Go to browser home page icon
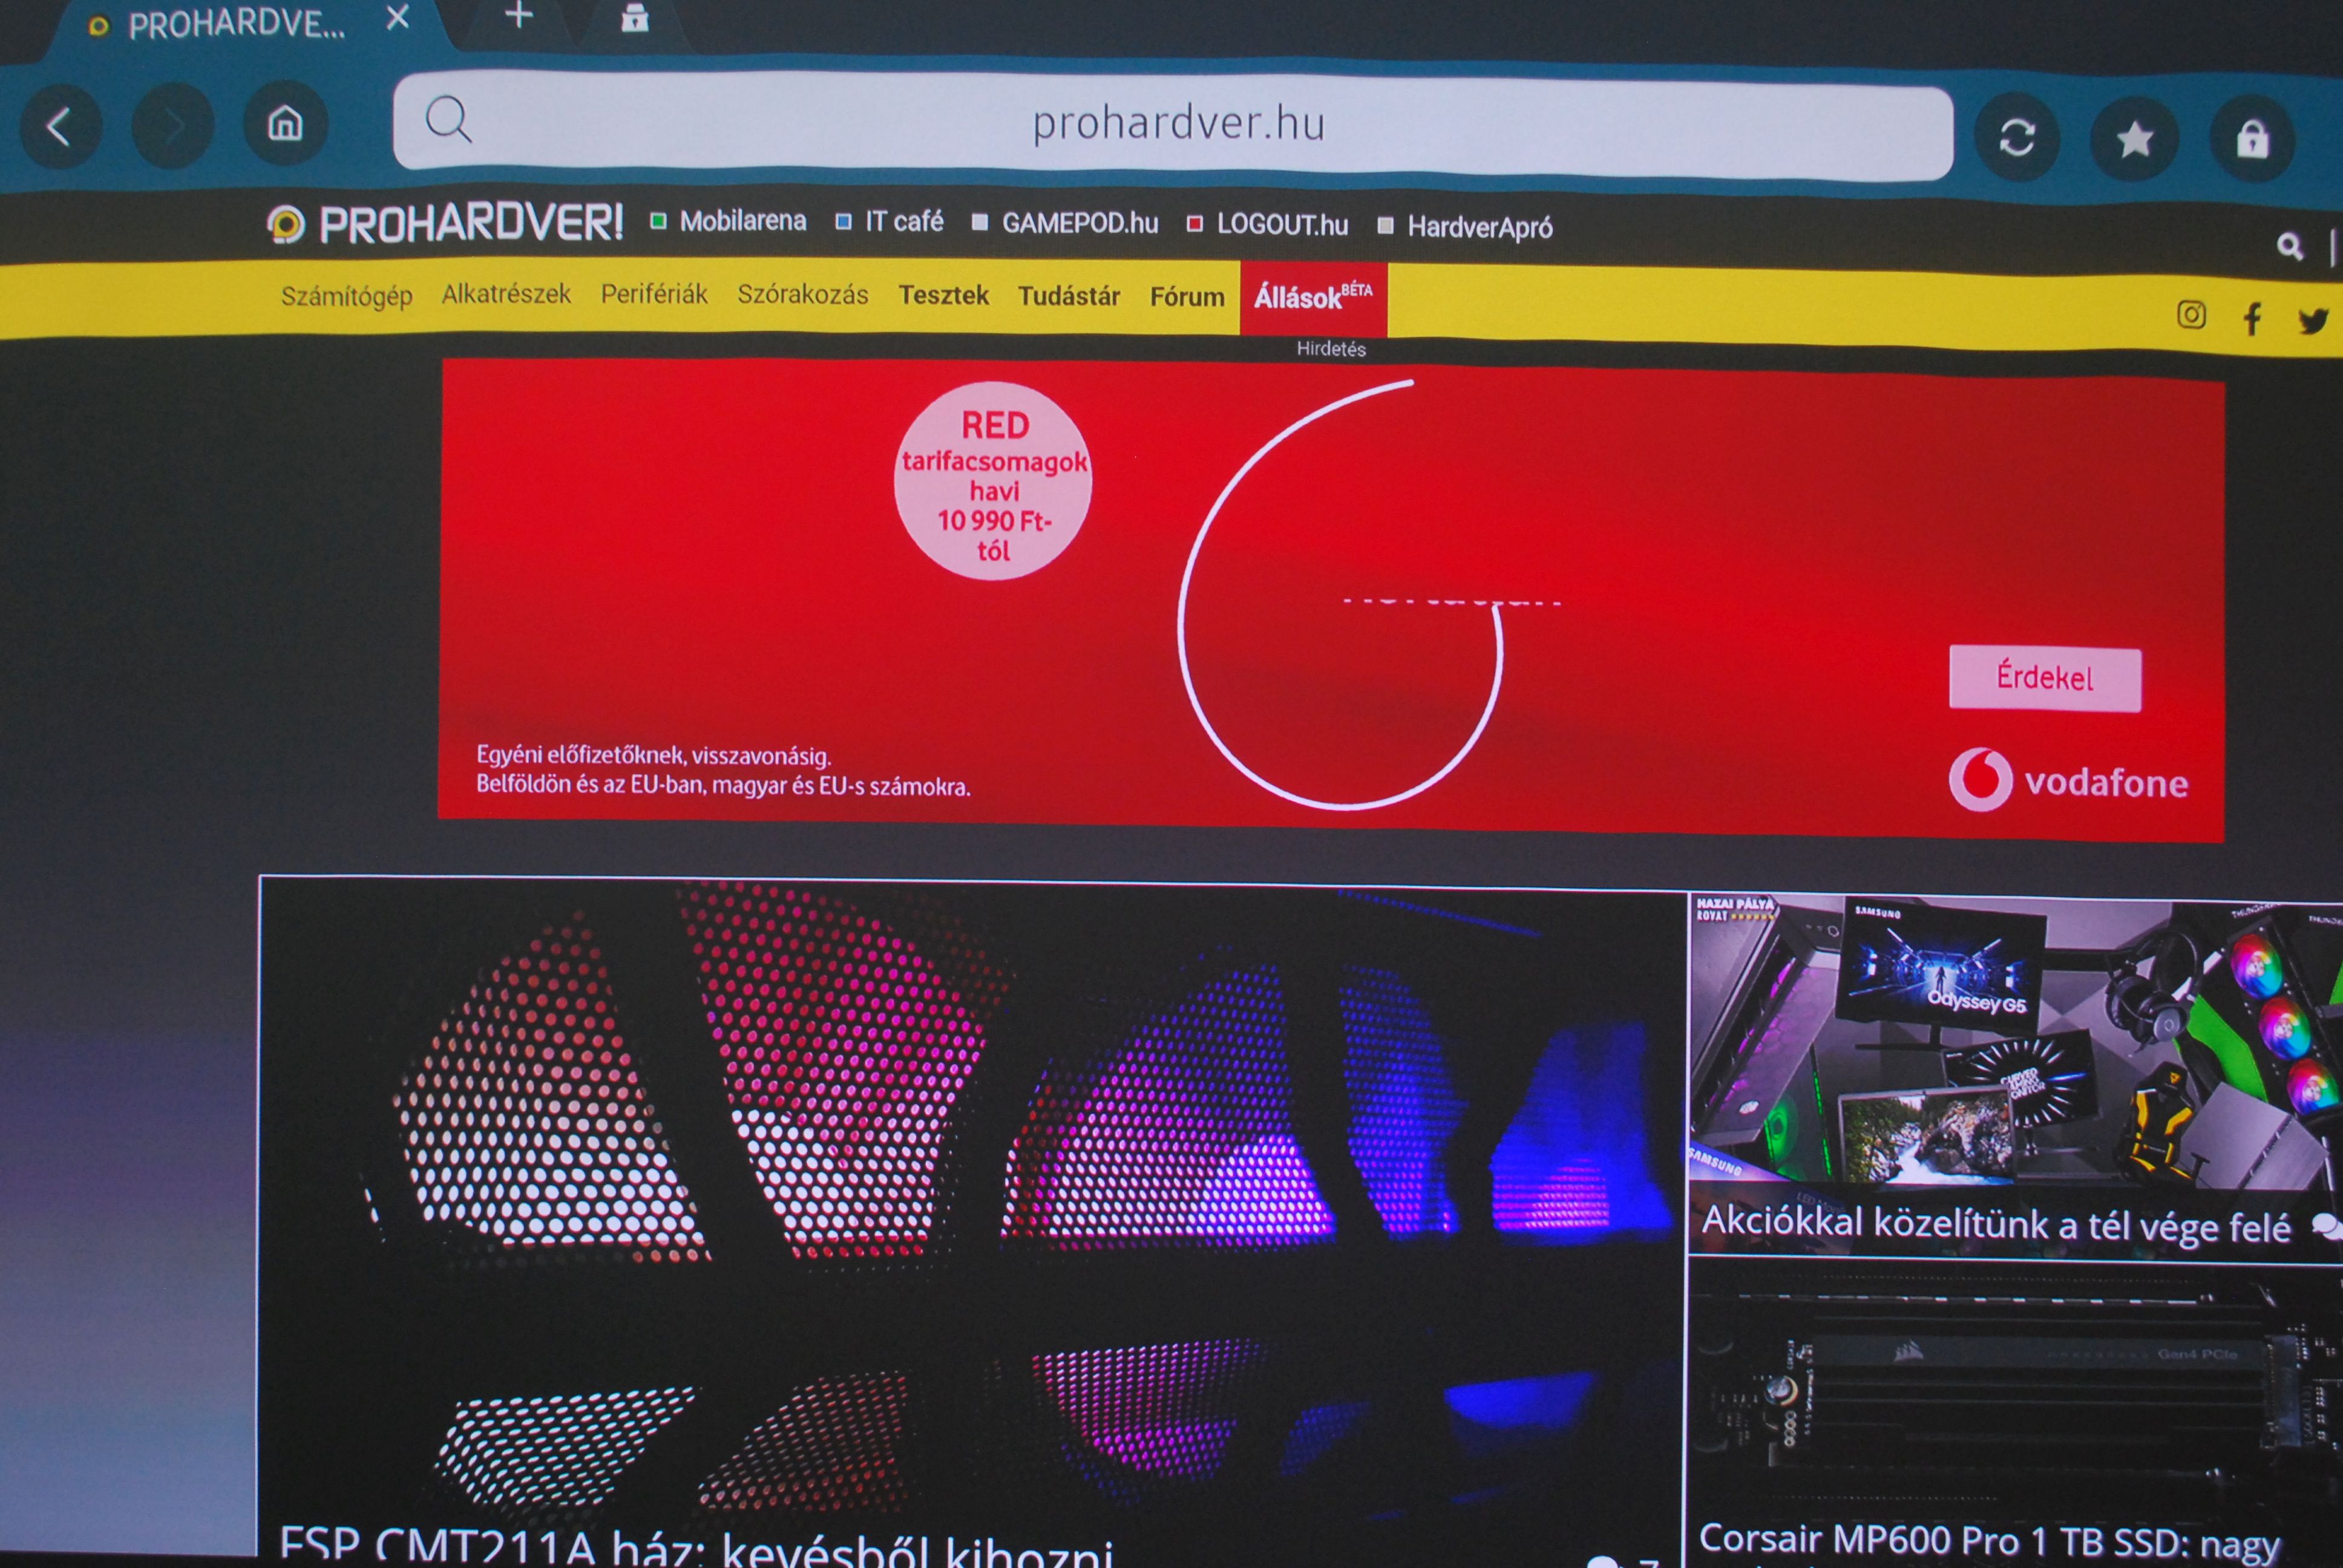This screenshot has height=1568, width=2343. (286, 123)
